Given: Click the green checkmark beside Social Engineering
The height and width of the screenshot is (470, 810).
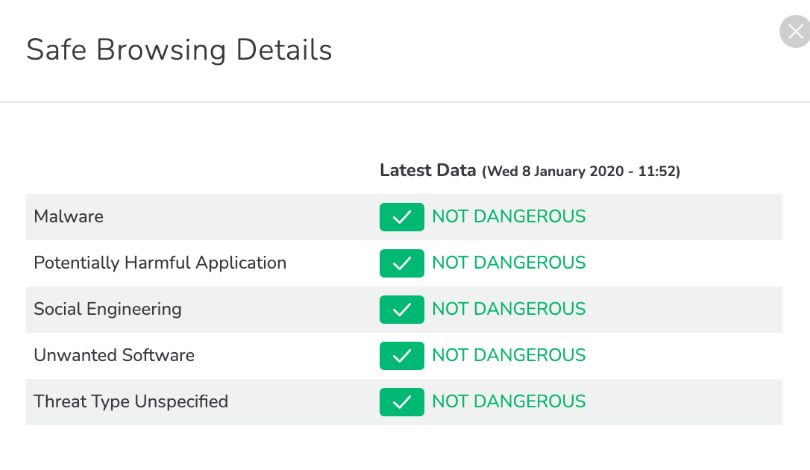Looking at the screenshot, I should pyautogui.click(x=402, y=309).
